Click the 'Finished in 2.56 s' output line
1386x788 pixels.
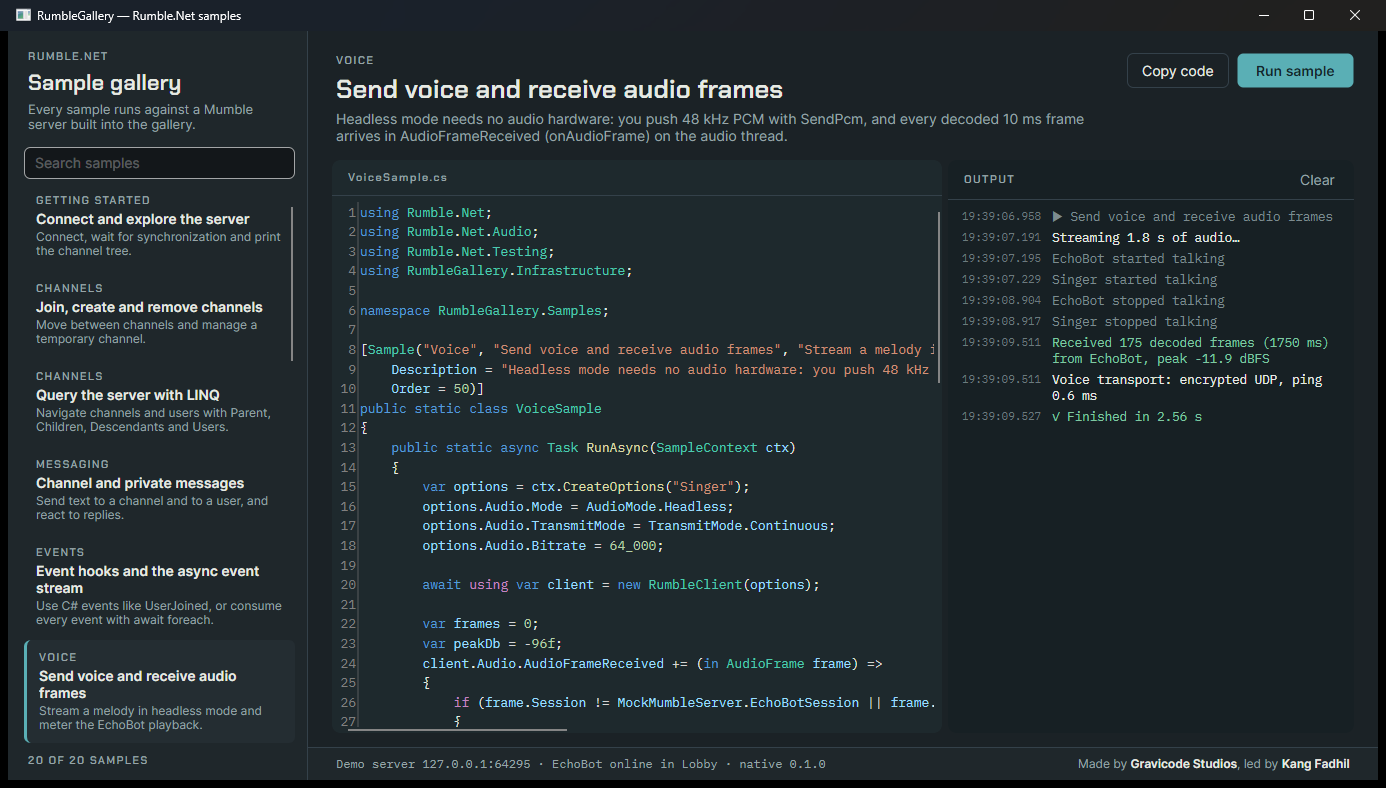click(x=1127, y=416)
